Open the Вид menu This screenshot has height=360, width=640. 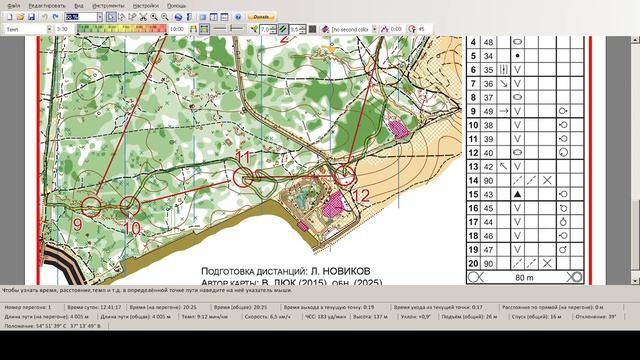click(79, 6)
